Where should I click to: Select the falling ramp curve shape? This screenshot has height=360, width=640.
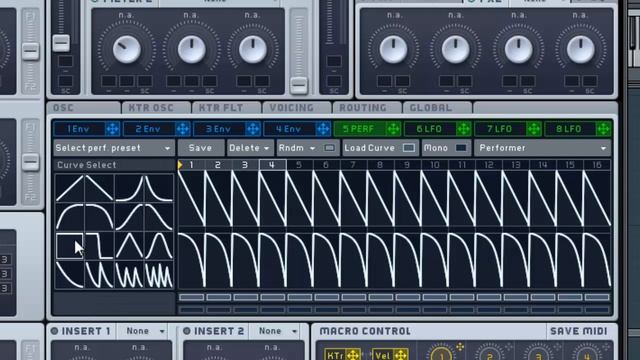99,188
